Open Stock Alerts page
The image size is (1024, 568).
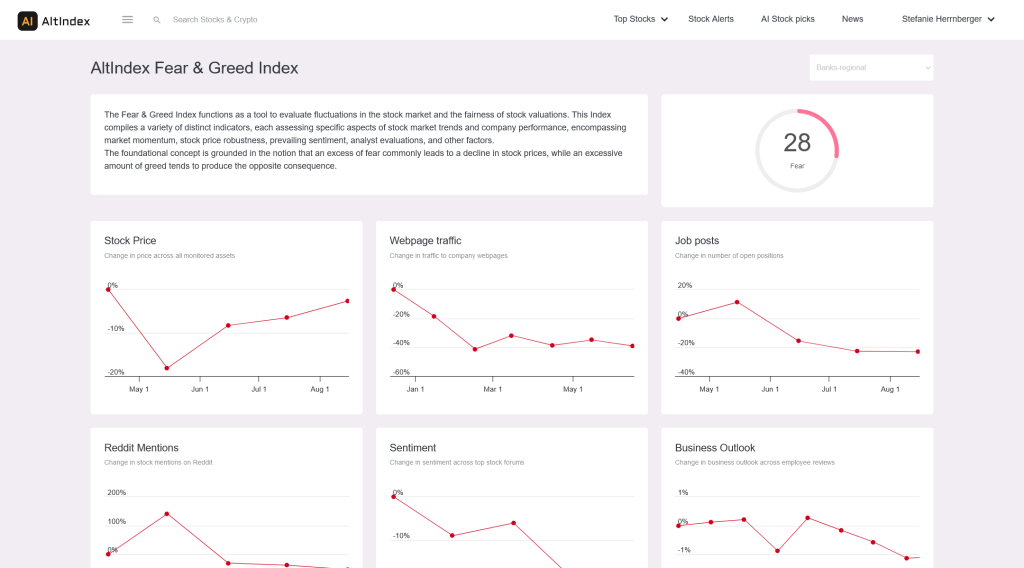coord(711,19)
